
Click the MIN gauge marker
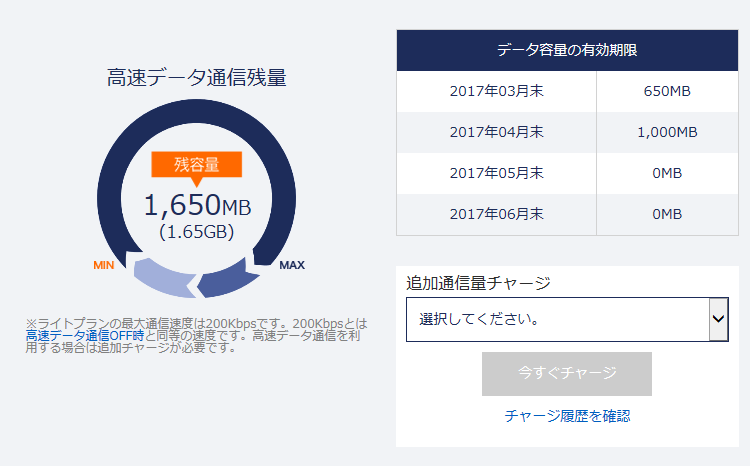104,265
